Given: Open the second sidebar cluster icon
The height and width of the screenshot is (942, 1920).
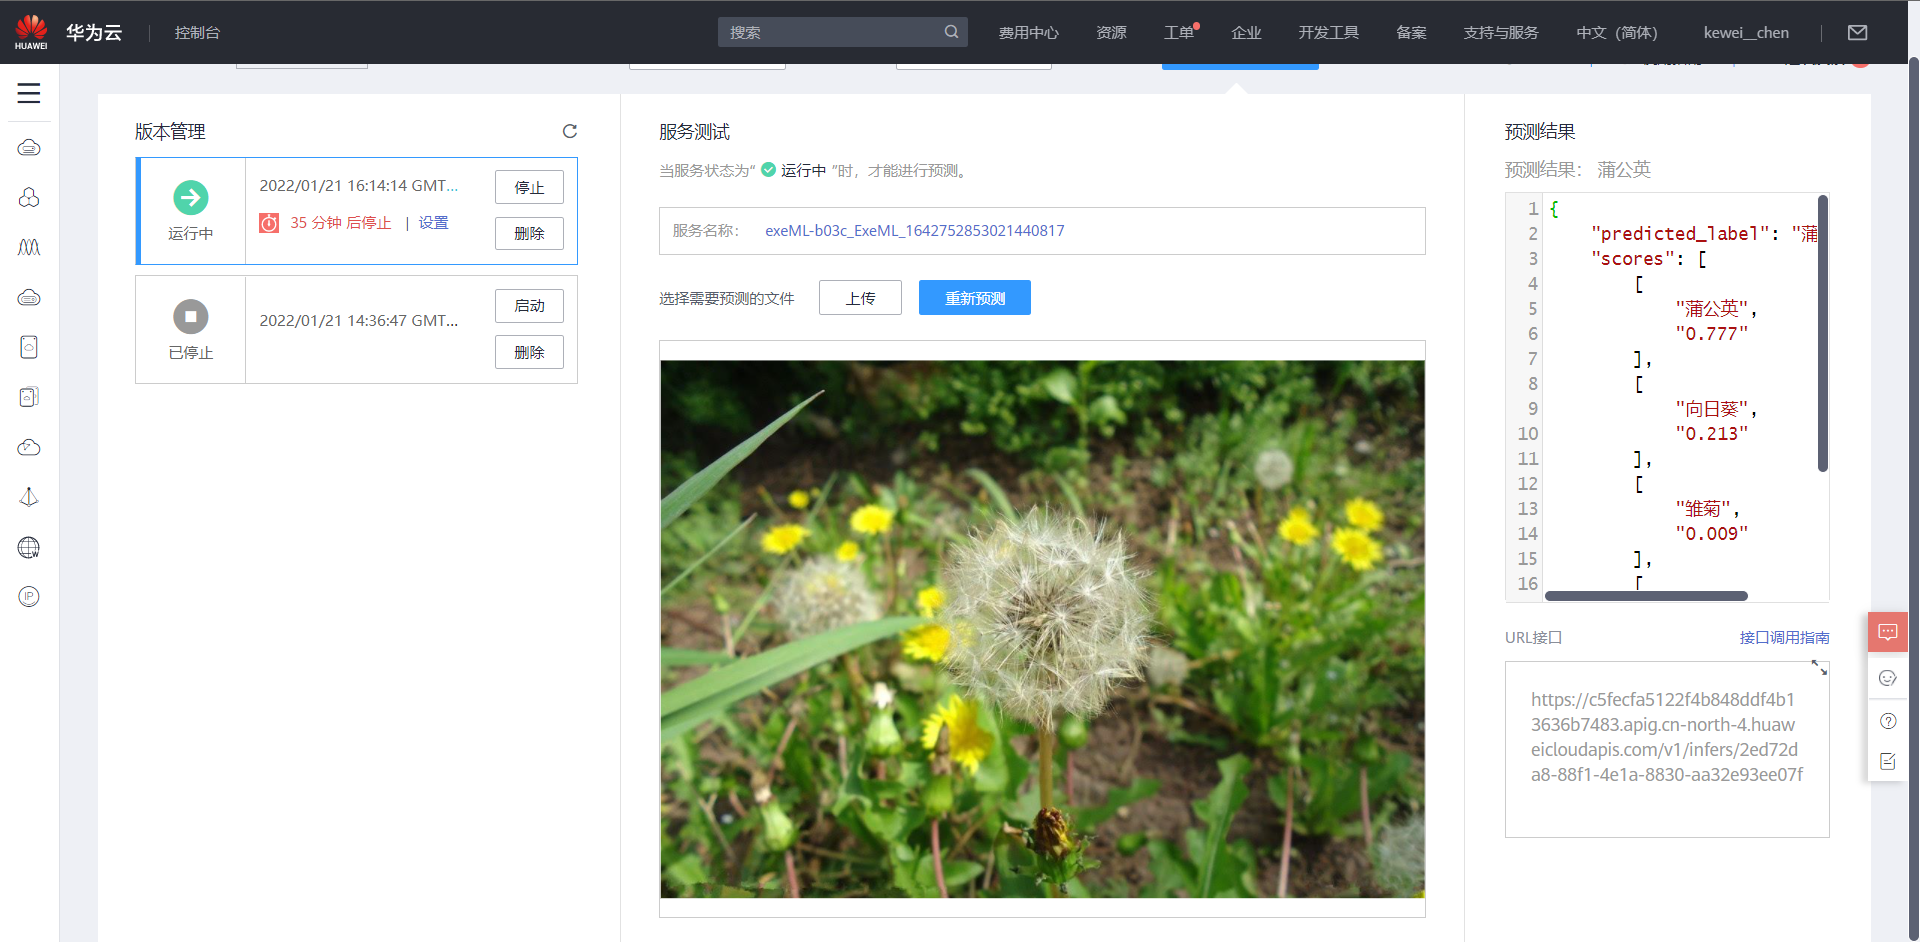Looking at the screenshot, I should (x=29, y=198).
